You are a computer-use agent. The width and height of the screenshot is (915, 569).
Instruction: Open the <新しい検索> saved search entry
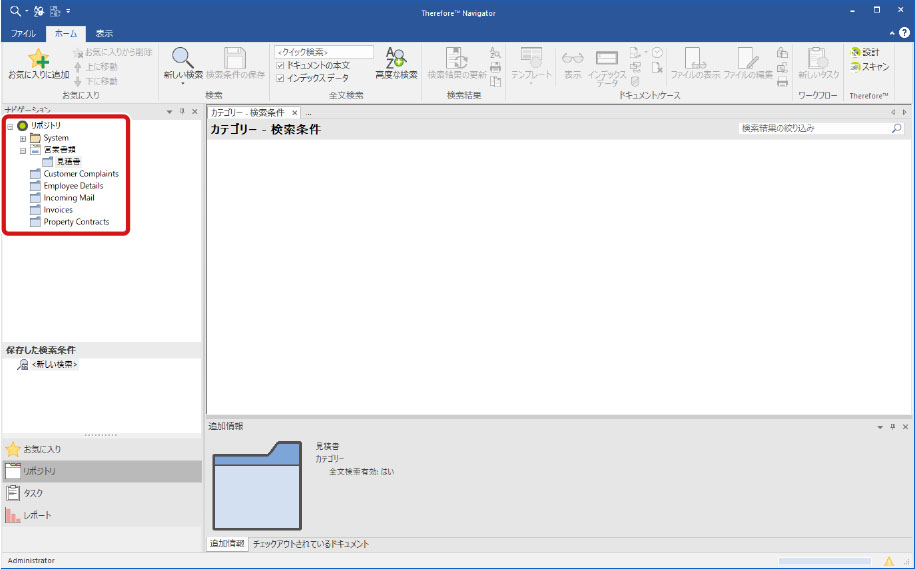click(x=54, y=365)
